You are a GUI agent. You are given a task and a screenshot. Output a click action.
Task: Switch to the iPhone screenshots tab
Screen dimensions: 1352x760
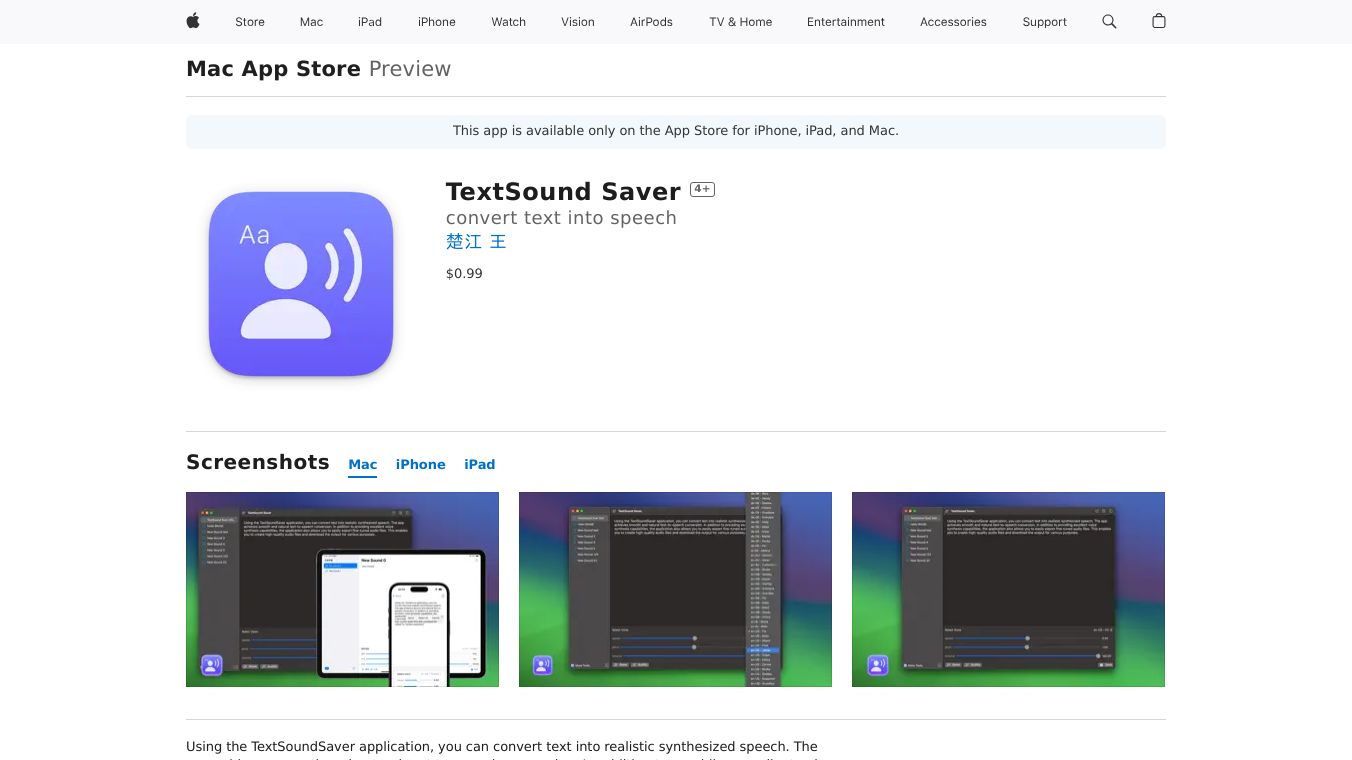click(421, 465)
